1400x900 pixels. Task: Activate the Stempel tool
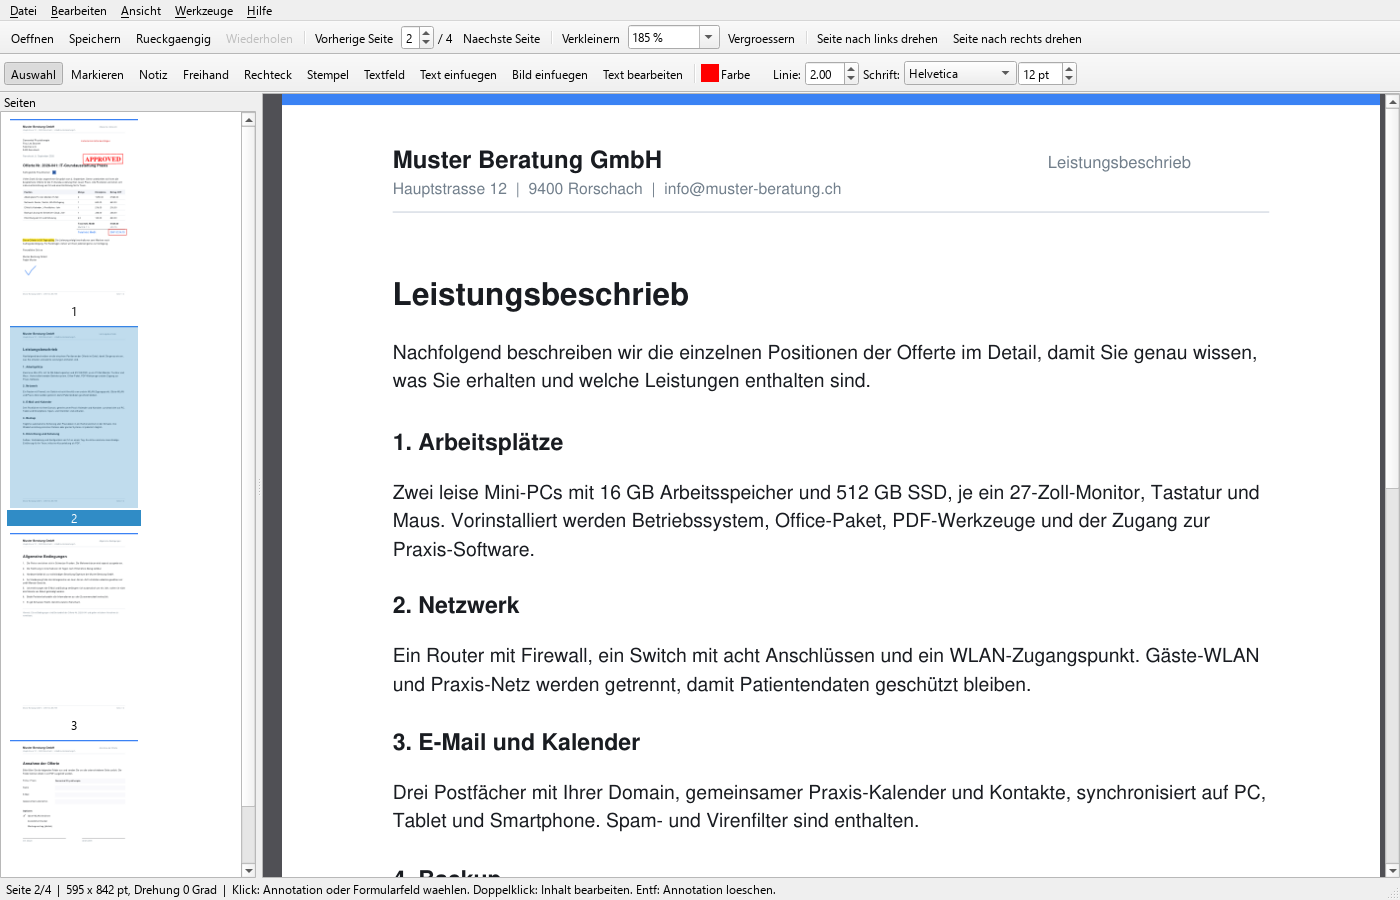[x=328, y=75]
